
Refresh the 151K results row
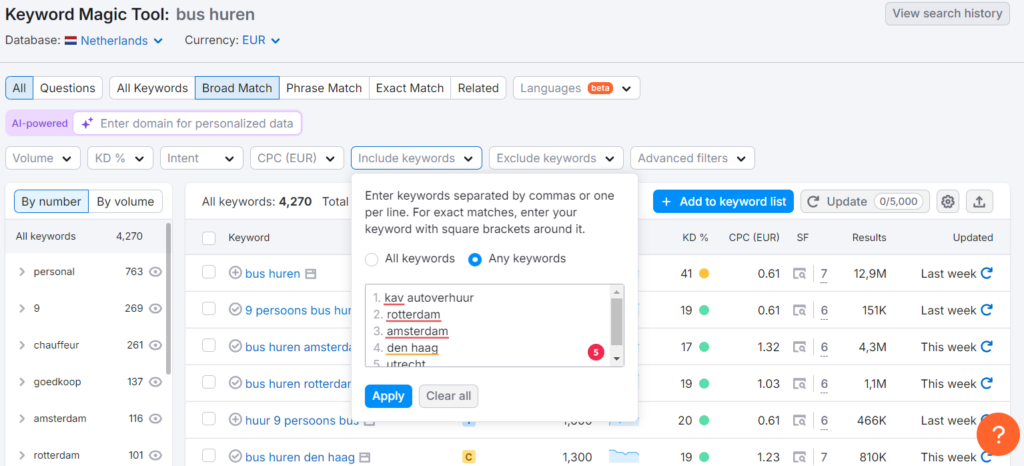pyautogui.click(x=987, y=310)
